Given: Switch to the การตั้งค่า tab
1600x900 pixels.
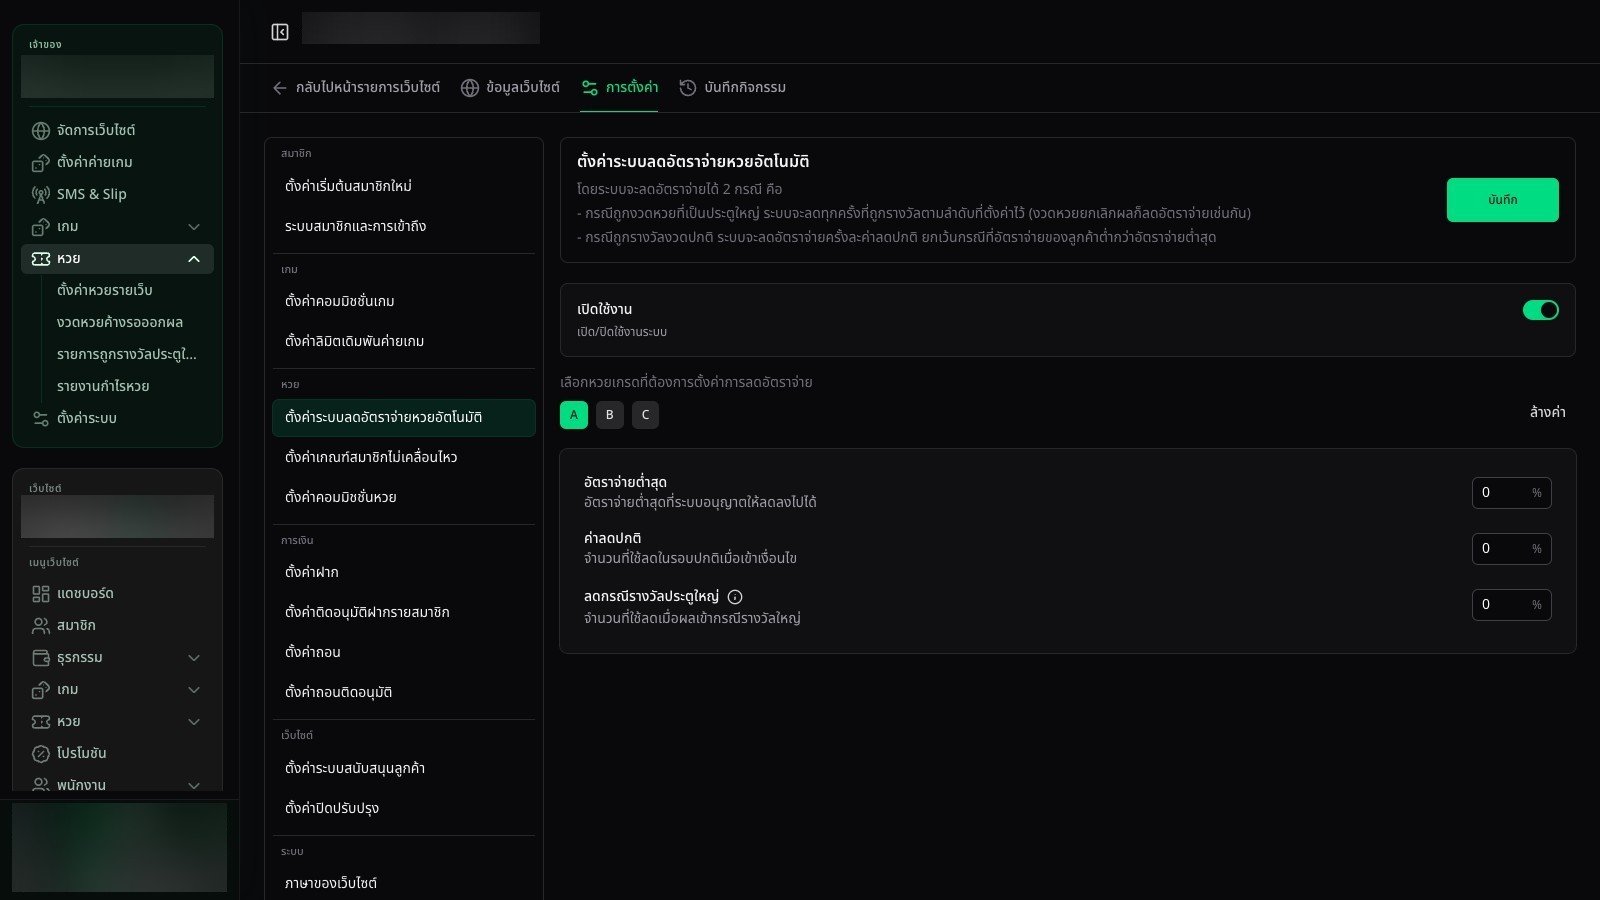Looking at the screenshot, I should [620, 88].
